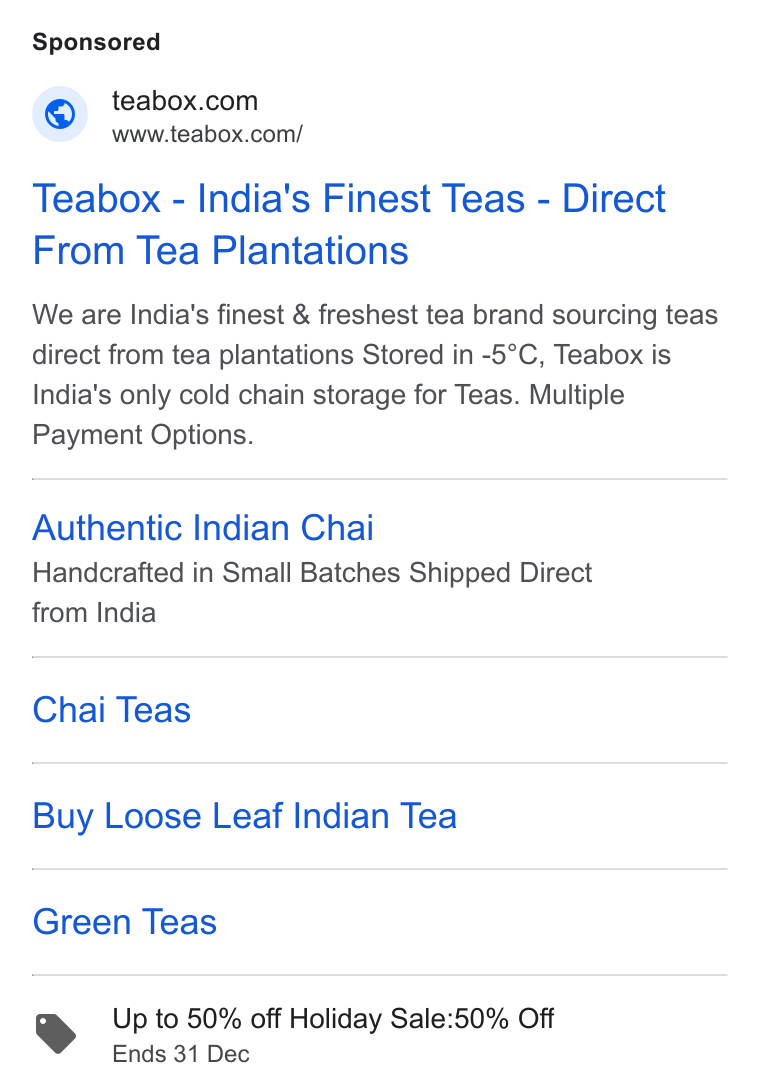
Task: Click the ad description starting We are India's finest
Action: point(375,375)
